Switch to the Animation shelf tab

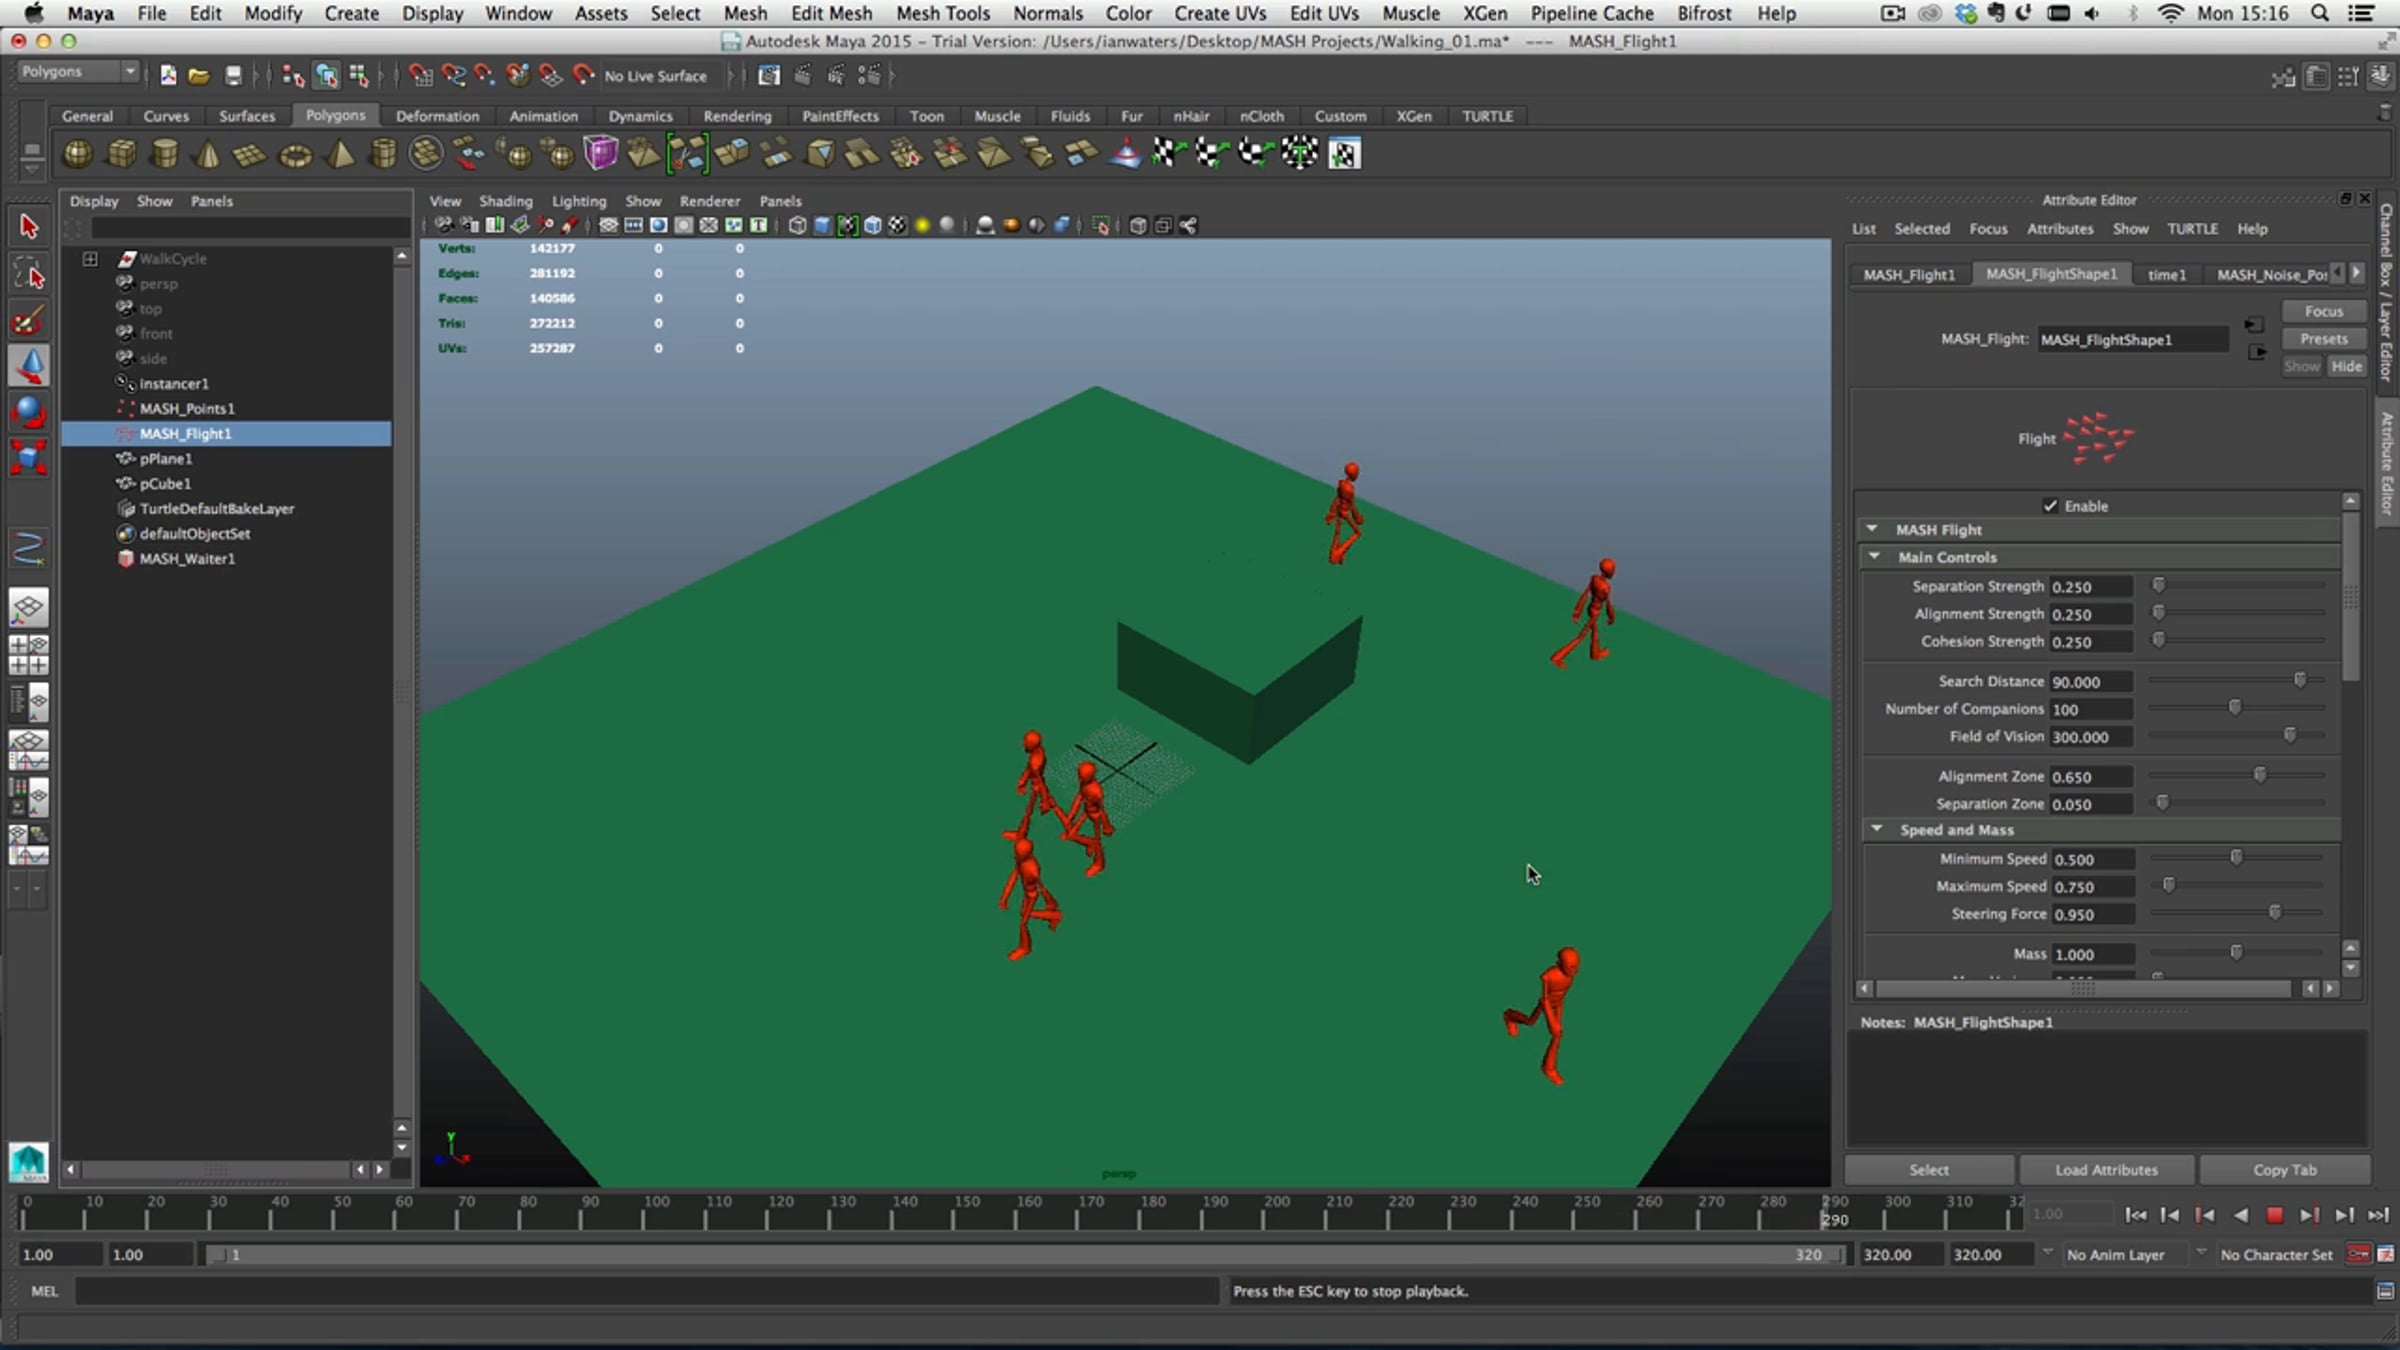click(x=543, y=116)
